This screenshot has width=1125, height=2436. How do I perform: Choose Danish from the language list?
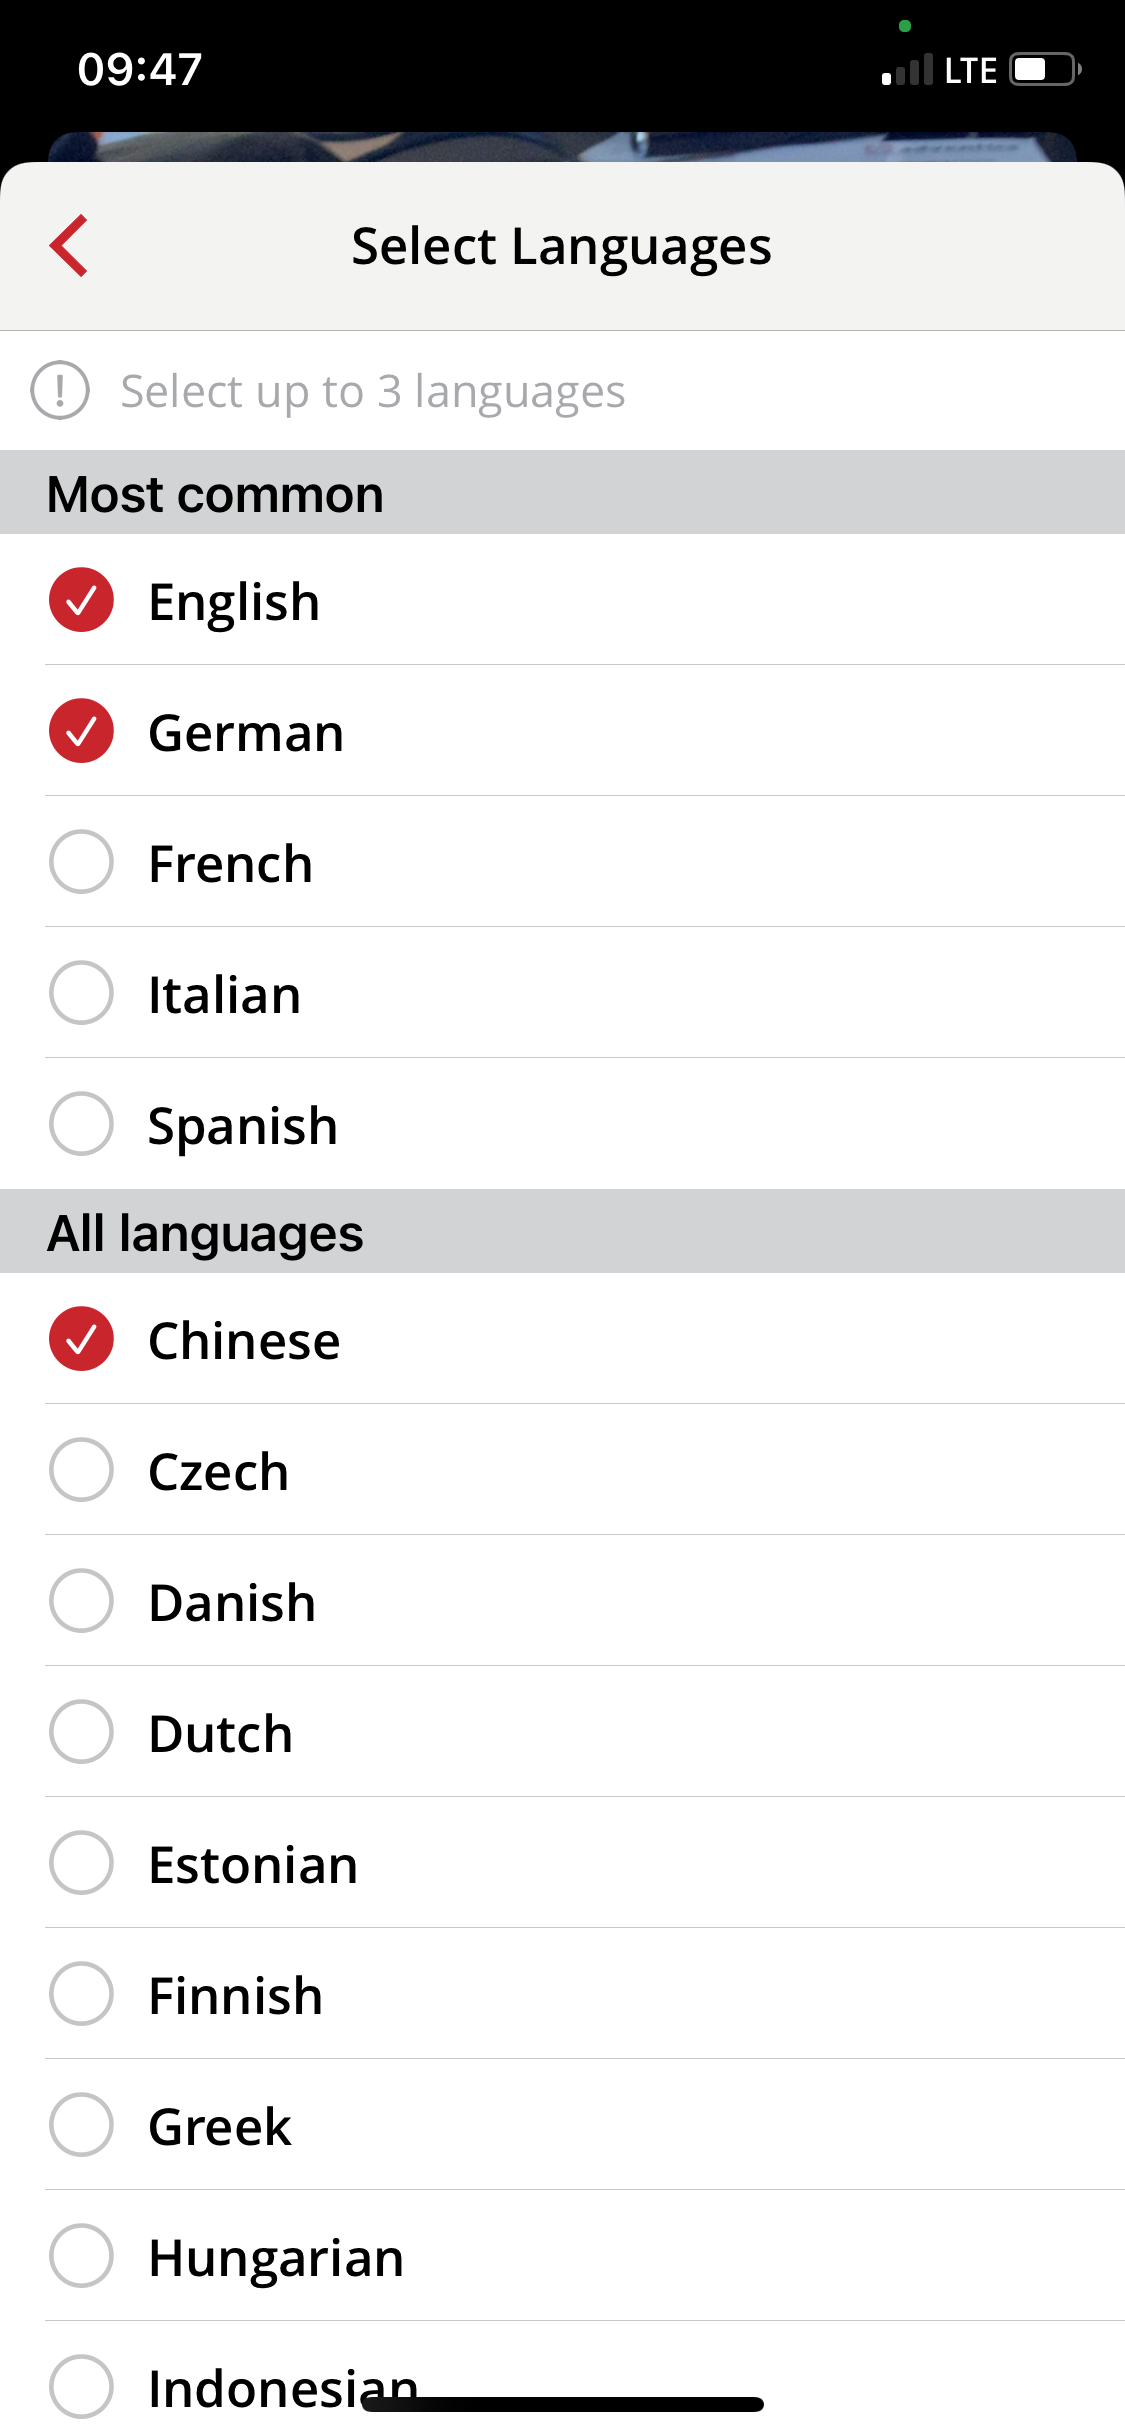[x=562, y=1601]
